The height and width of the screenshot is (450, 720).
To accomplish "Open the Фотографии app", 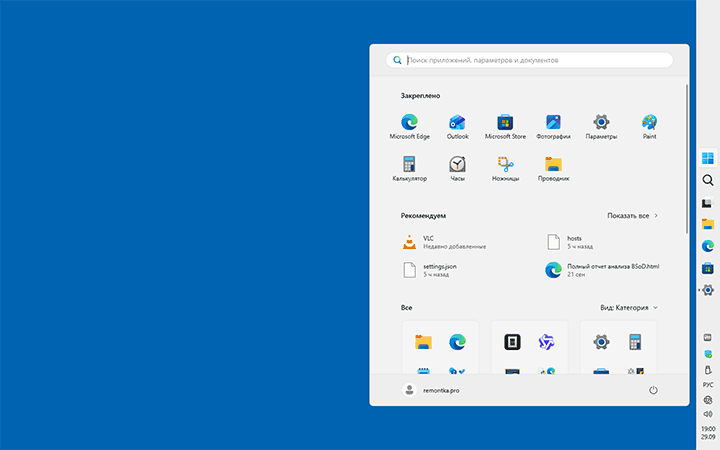I will pos(553,127).
